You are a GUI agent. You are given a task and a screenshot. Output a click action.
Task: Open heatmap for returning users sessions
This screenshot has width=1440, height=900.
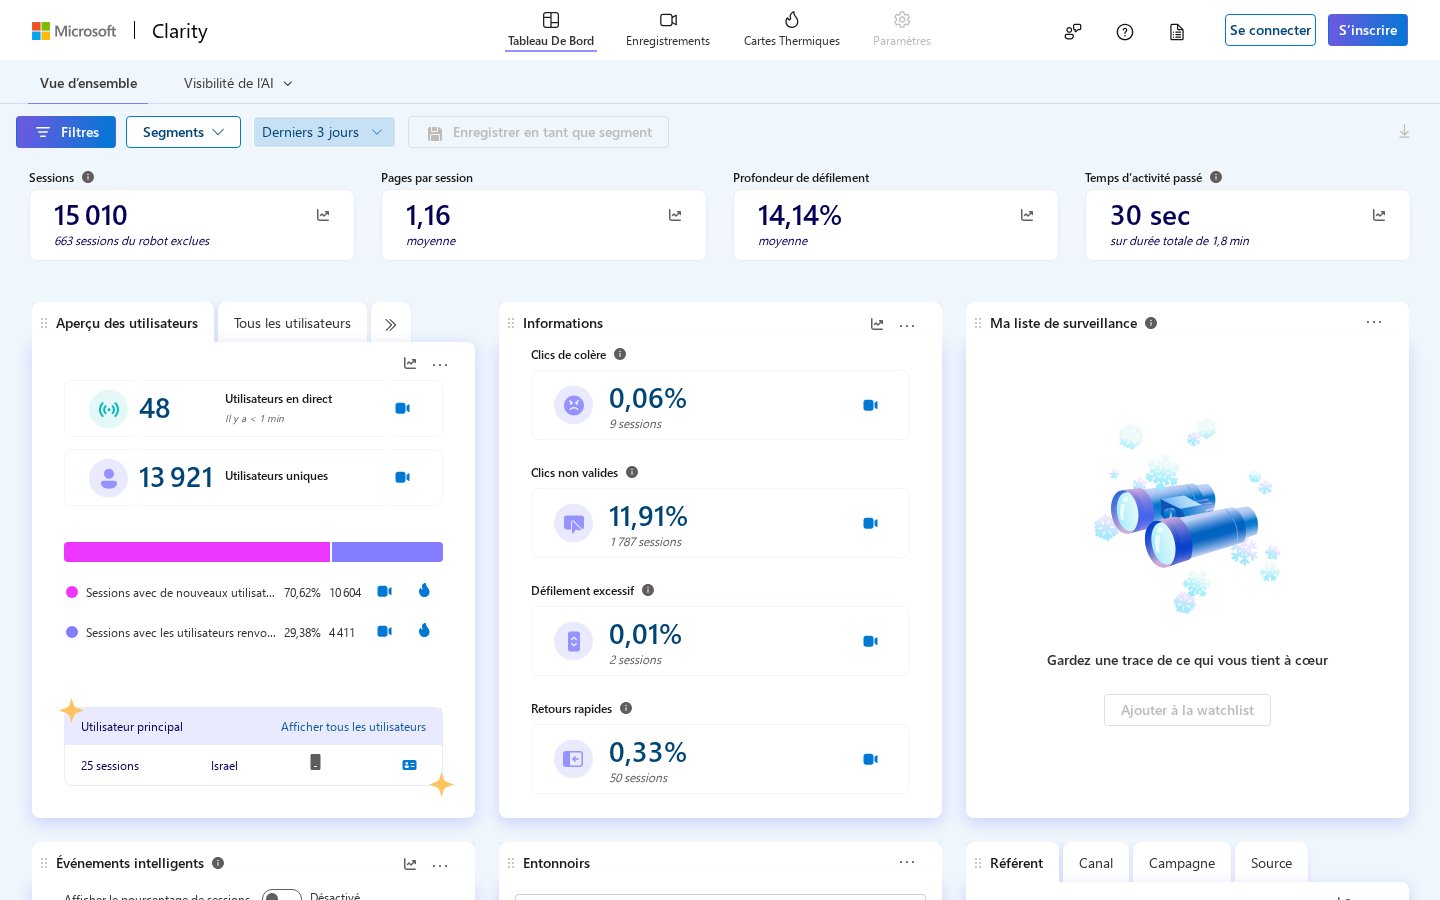point(424,631)
